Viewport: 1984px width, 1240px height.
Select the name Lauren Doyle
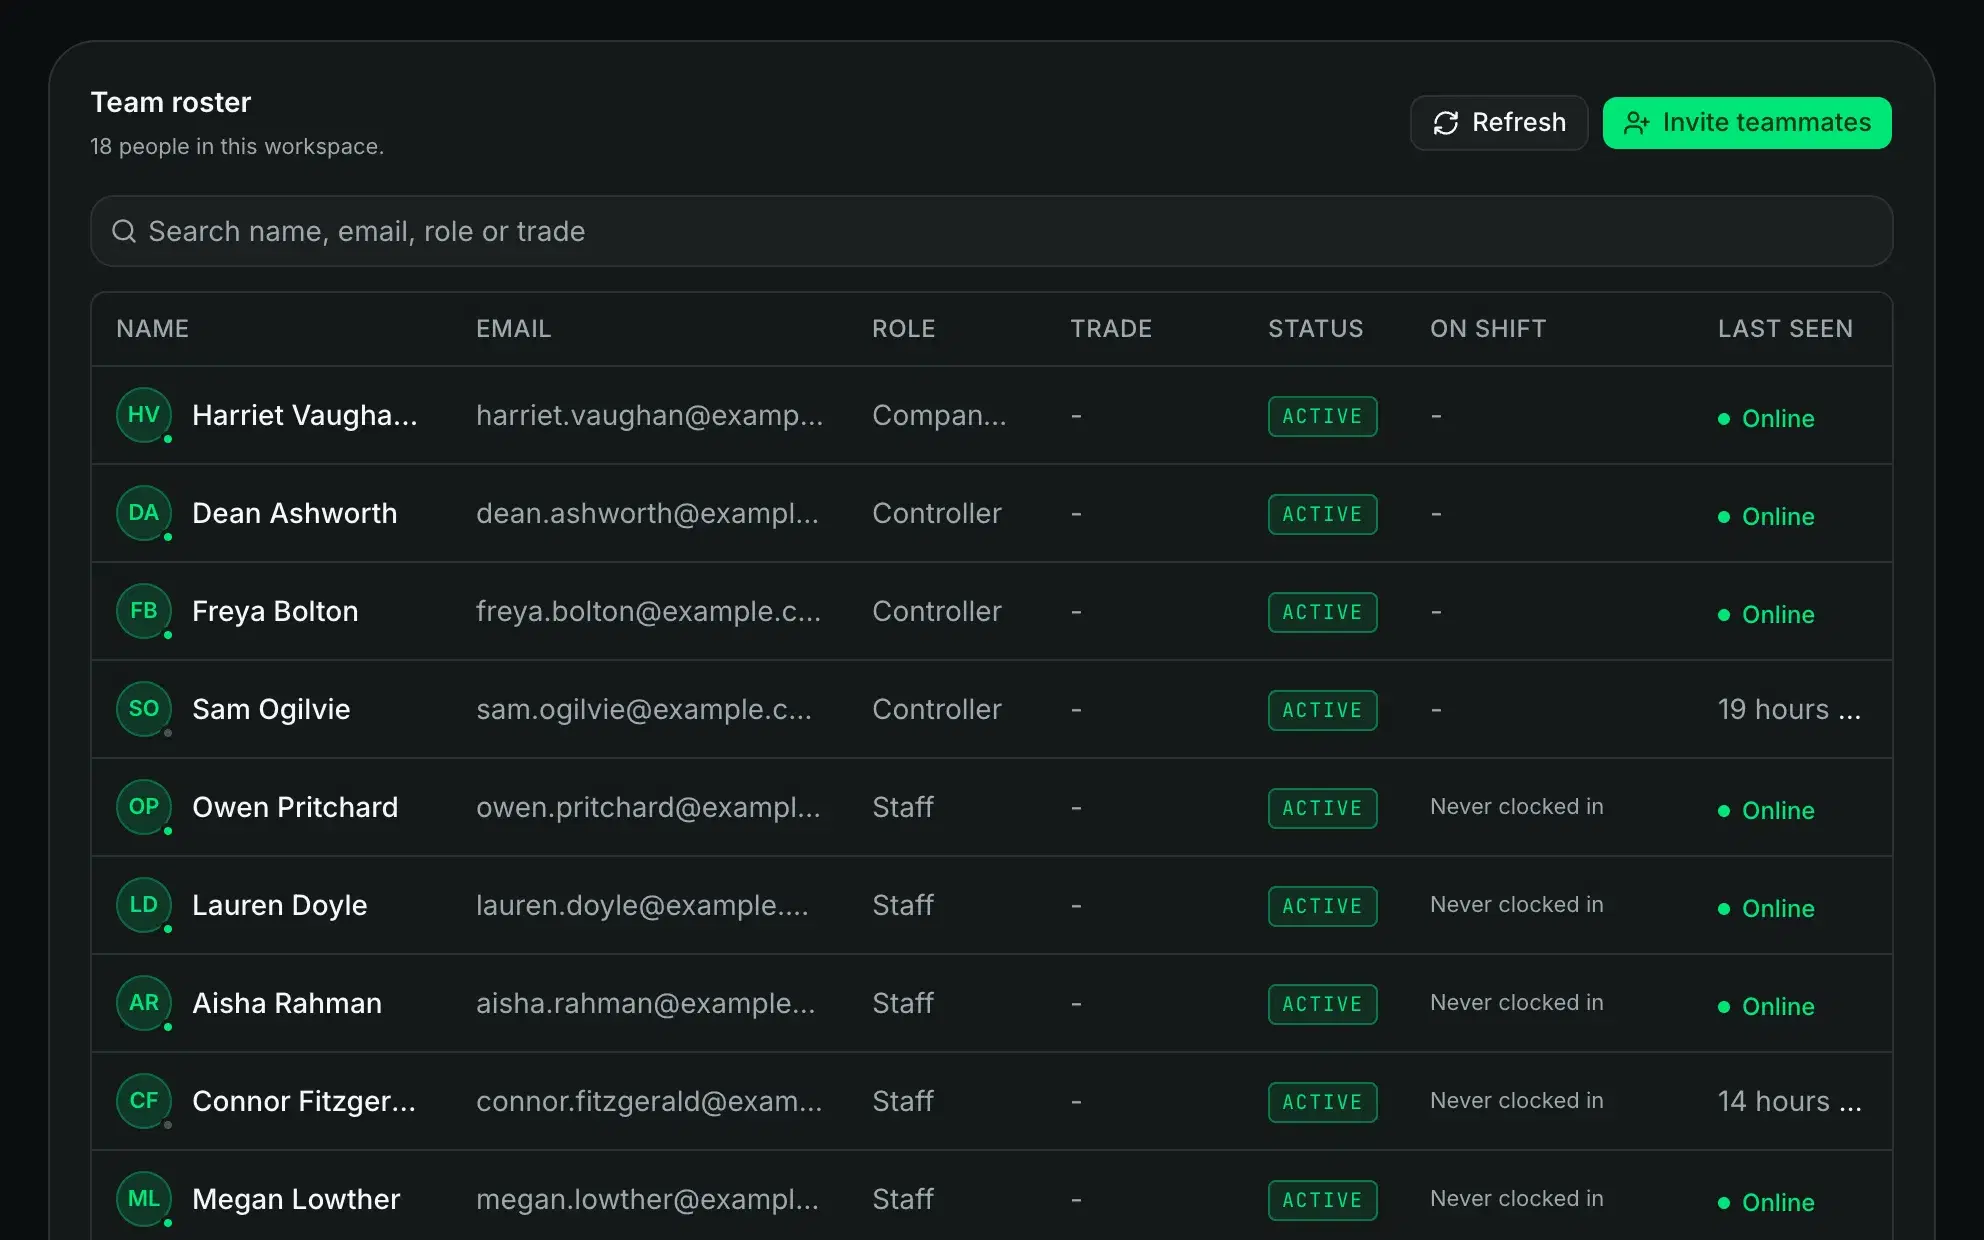tap(279, 905)
